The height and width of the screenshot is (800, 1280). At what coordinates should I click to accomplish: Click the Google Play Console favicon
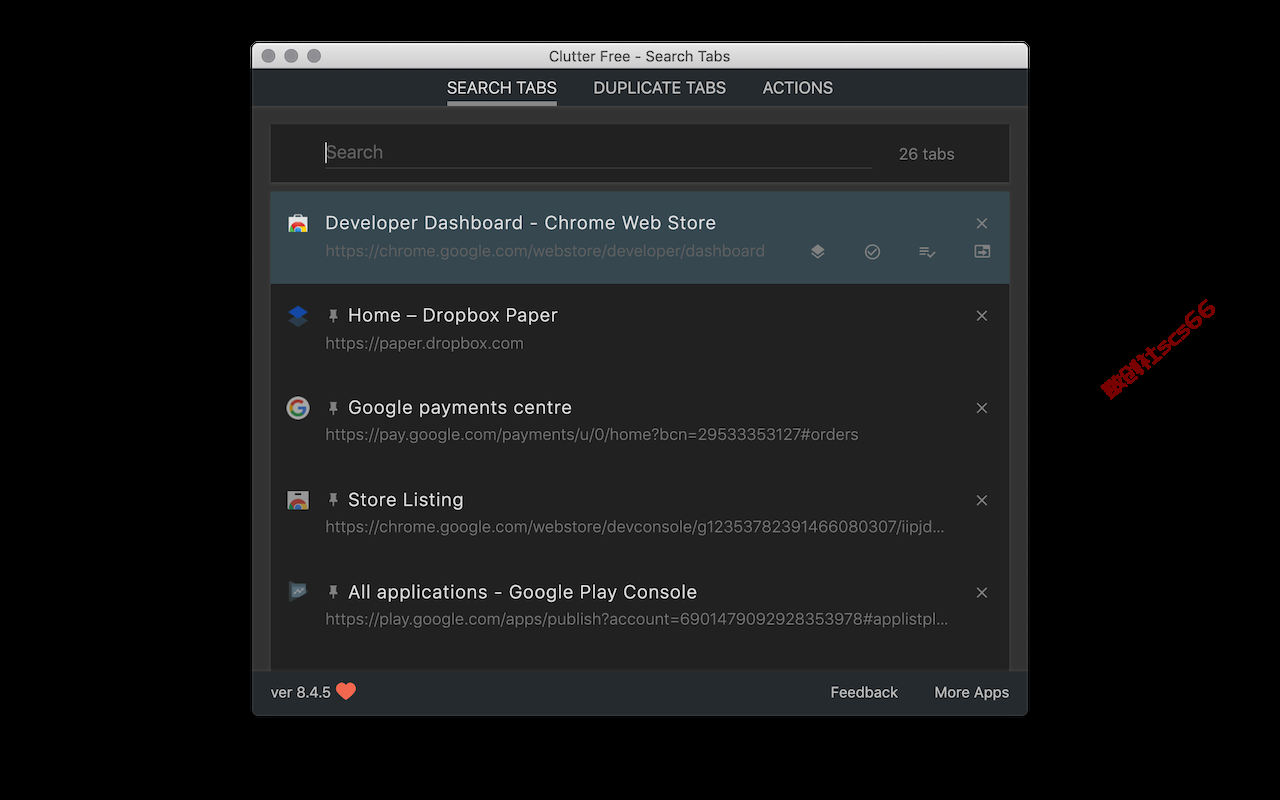pyautogui.click(x=298, y=592)
